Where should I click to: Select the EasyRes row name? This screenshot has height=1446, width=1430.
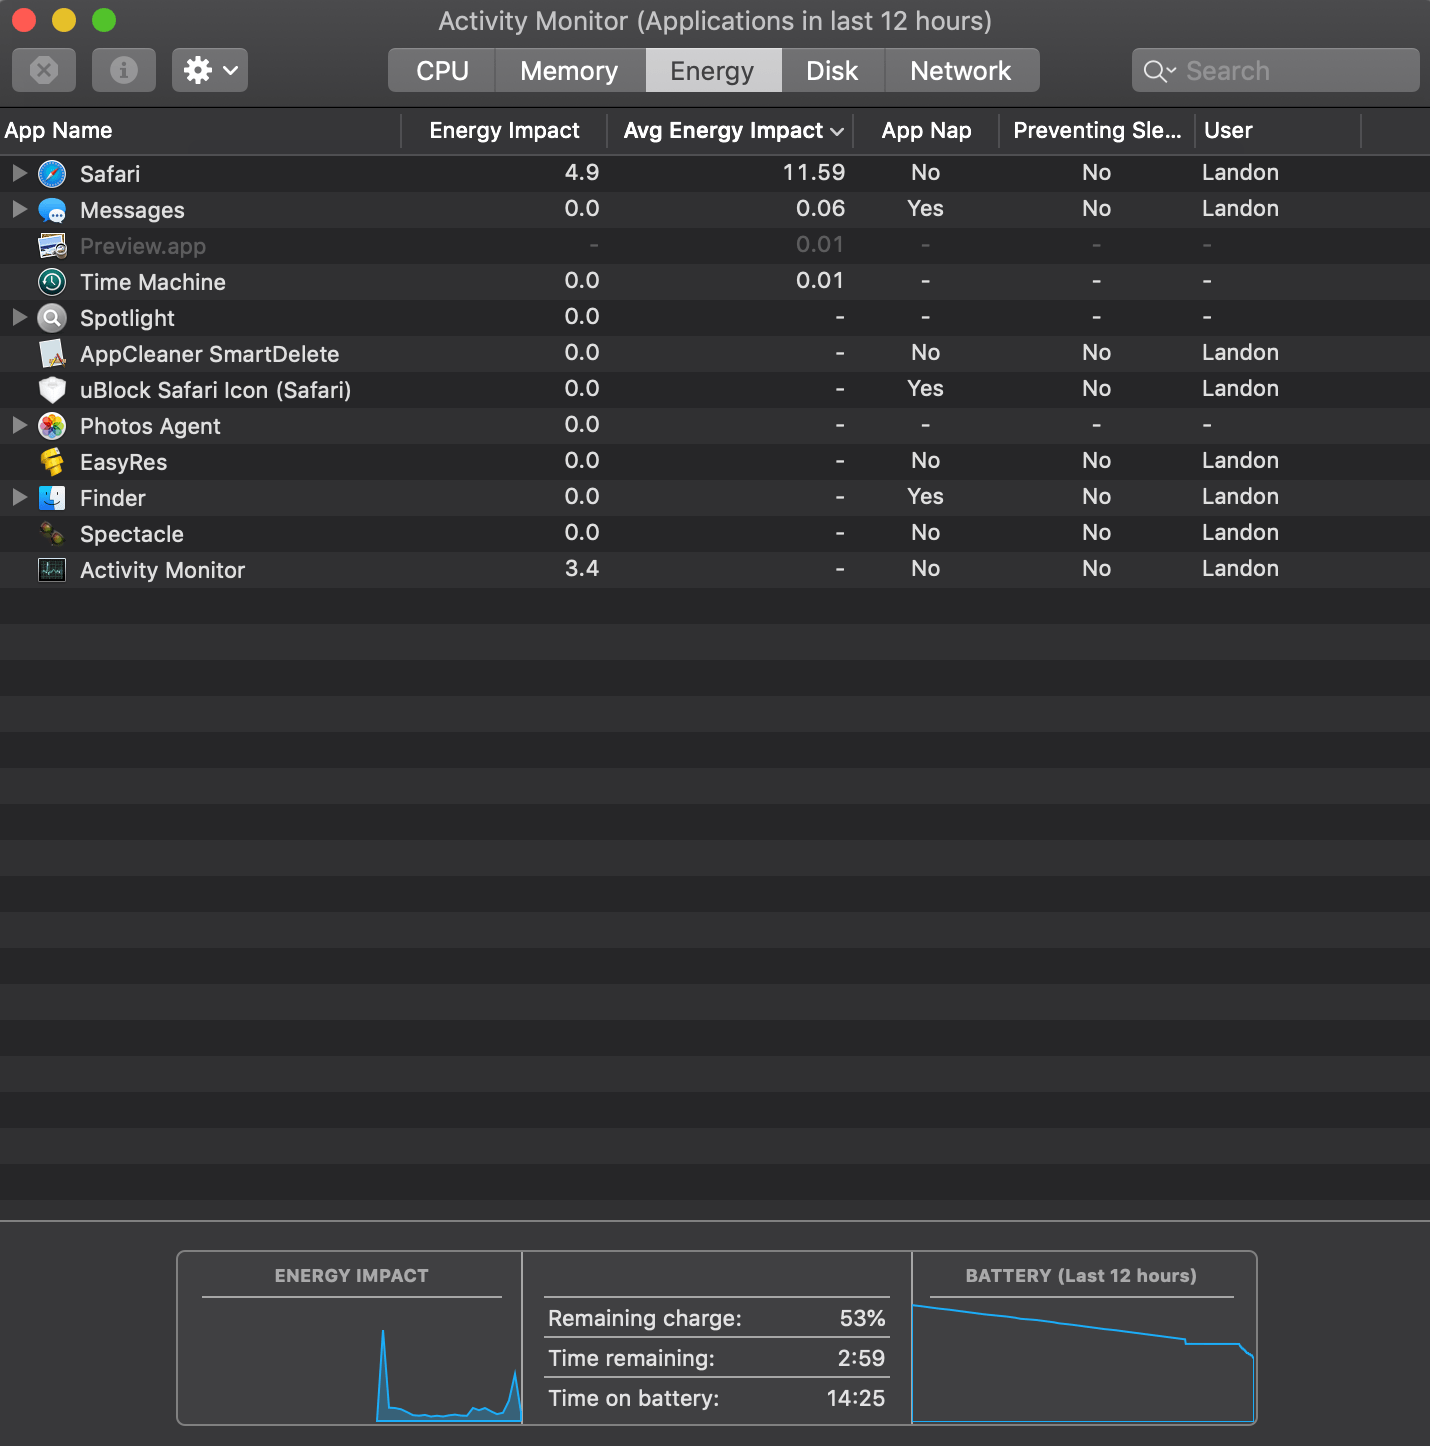click(124, 462)
